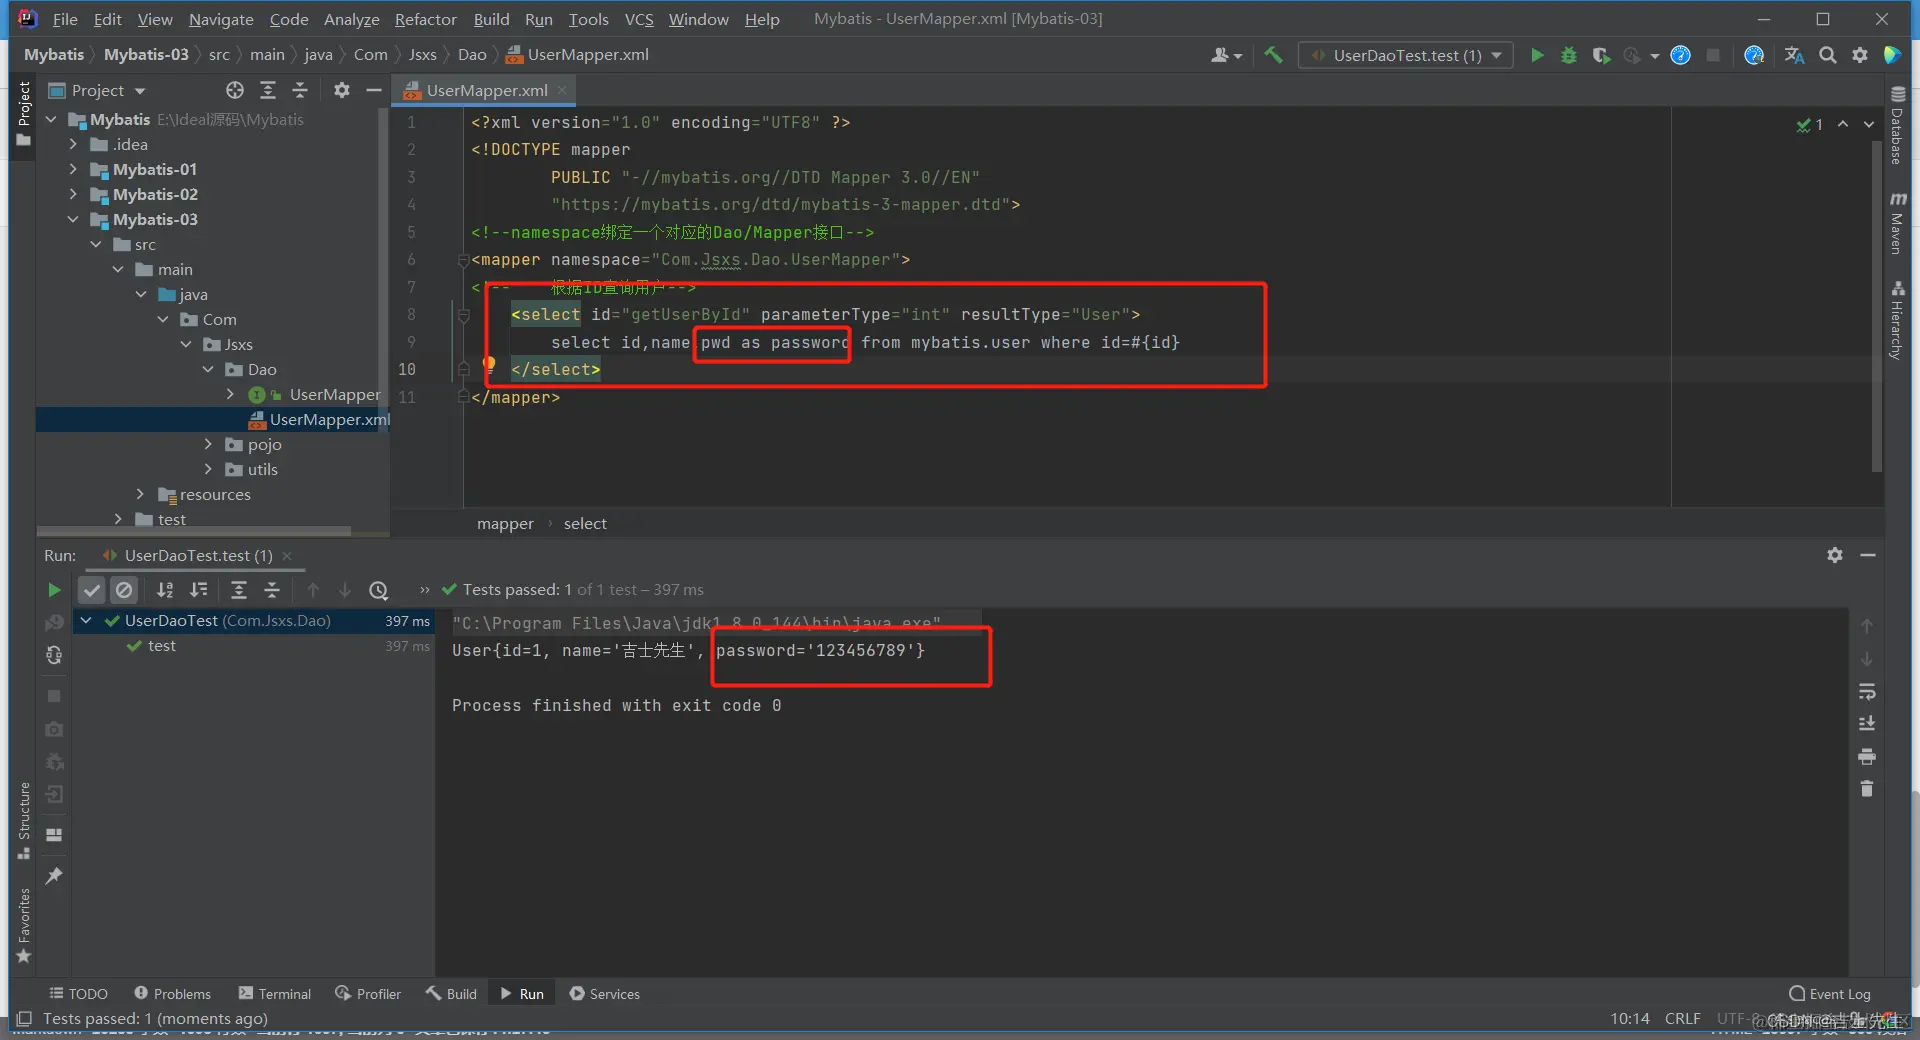
Task: Toggle show passed tests filter
Action: pos(92,590)
